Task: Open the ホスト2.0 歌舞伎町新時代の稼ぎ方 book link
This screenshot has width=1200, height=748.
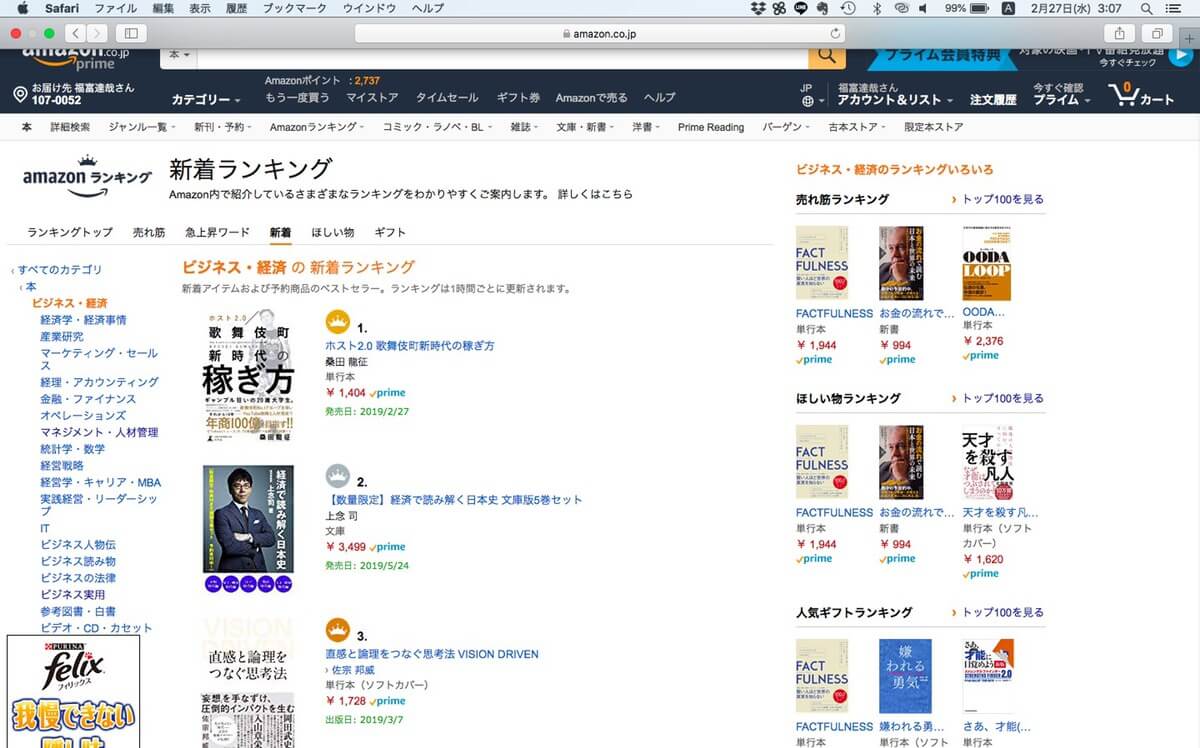Action: (x=410, y=346)
